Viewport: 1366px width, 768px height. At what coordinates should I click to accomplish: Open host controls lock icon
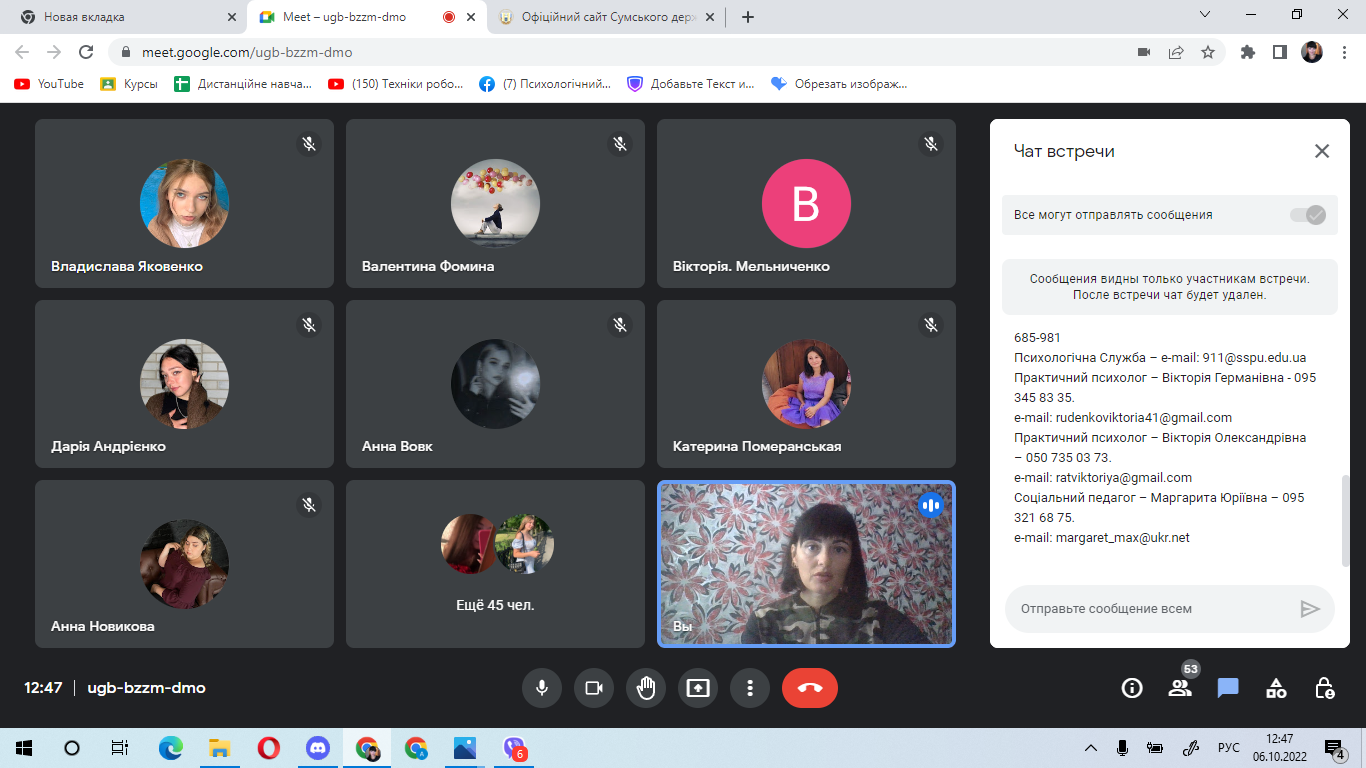(1324, 688)
